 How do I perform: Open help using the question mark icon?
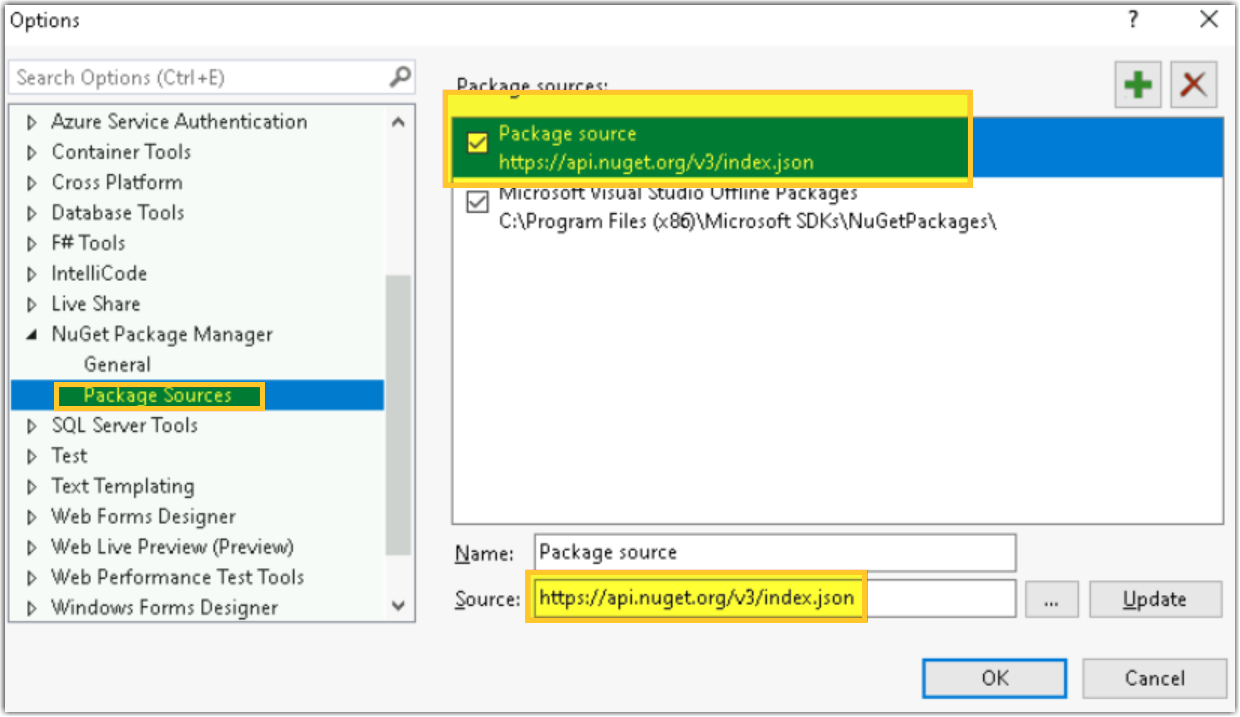pos(1131,19)
